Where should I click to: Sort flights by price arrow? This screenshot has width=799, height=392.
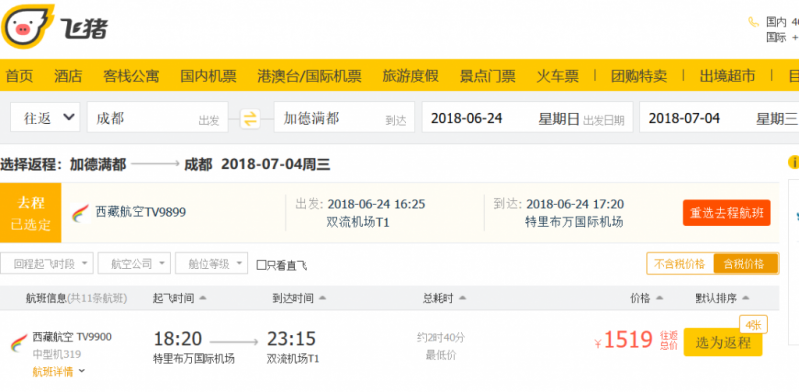pos(659,298)
